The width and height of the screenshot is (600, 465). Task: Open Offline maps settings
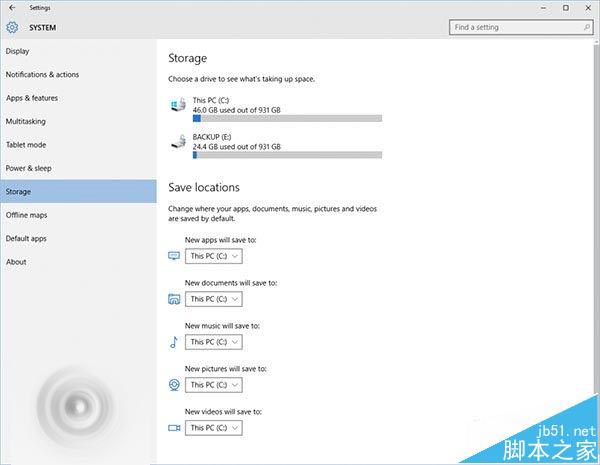coord(78,215)
